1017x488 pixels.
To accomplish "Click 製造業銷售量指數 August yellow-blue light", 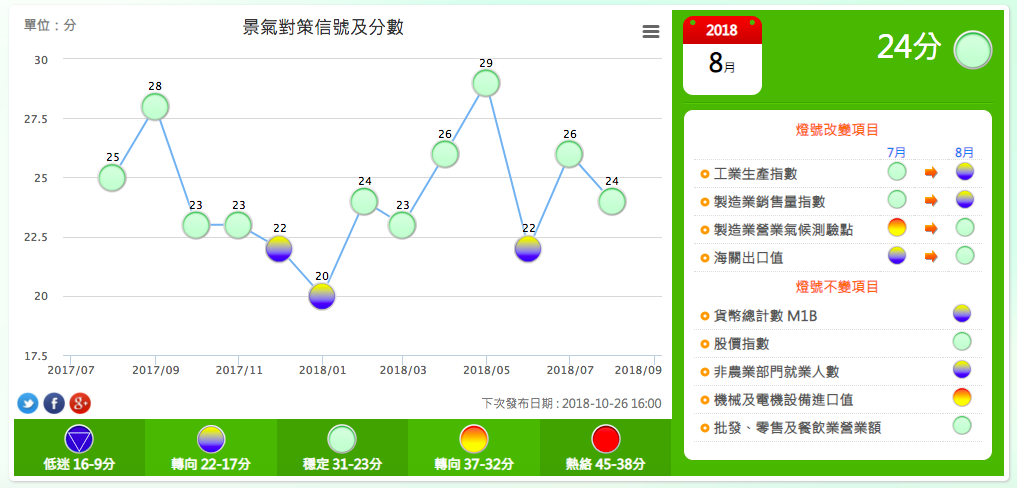I will [964, 199].
